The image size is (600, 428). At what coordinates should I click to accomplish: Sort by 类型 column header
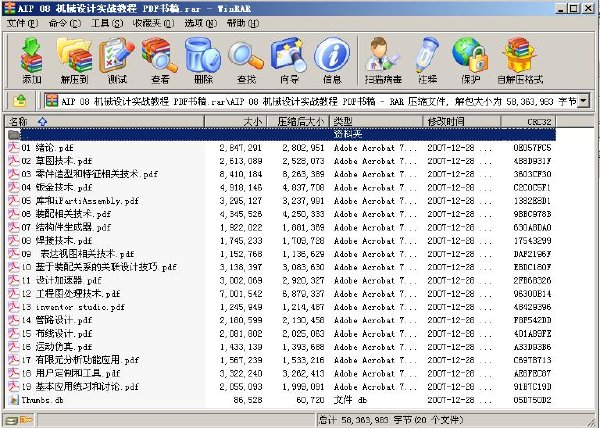tap(376, 122)
